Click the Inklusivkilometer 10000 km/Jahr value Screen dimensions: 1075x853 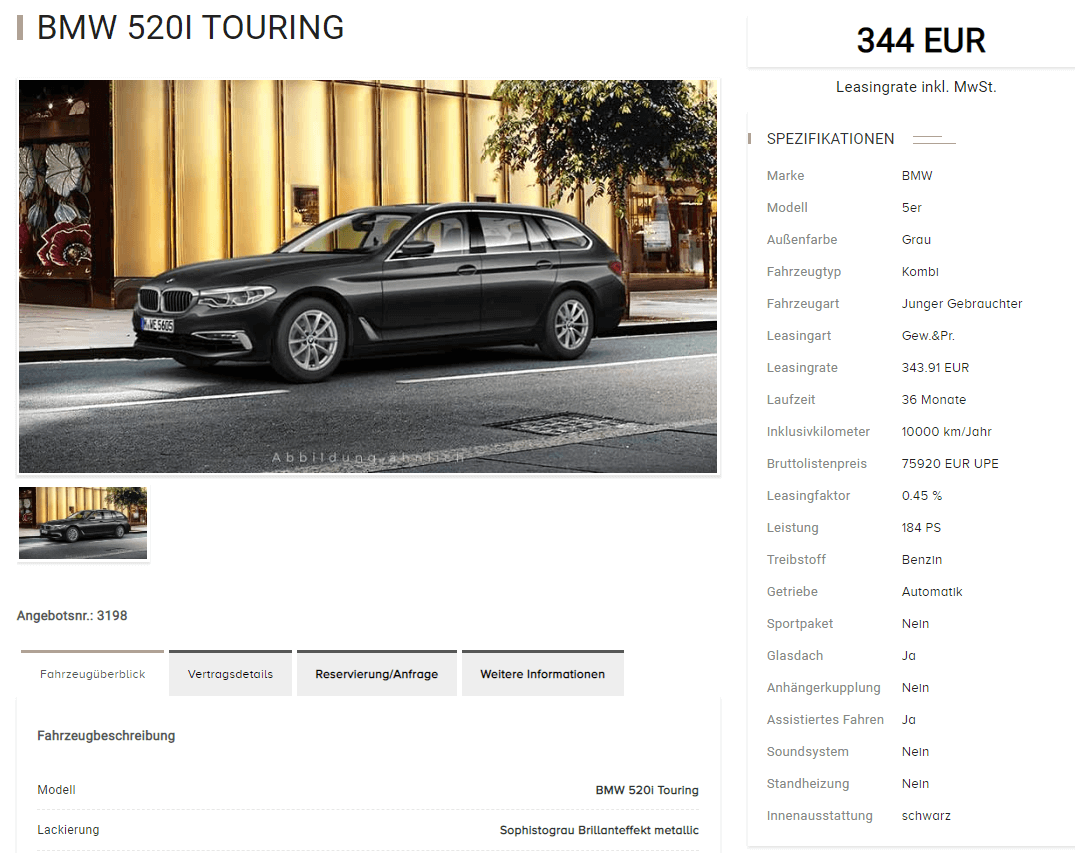pos(946,432)
